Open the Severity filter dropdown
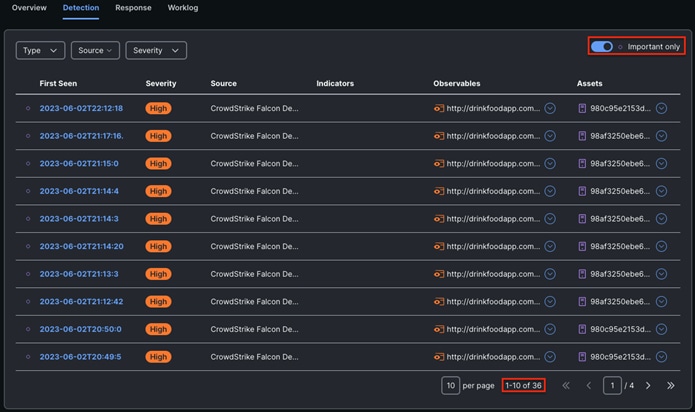695x412 pixels. pyautogui.click(x=156, y=51)
